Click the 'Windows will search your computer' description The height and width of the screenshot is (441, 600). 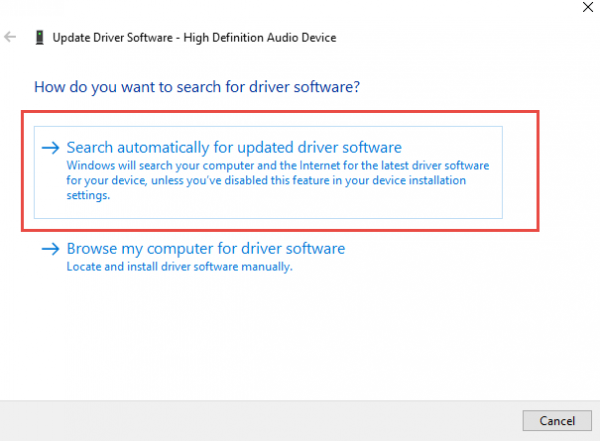click(x=278, y=180)
